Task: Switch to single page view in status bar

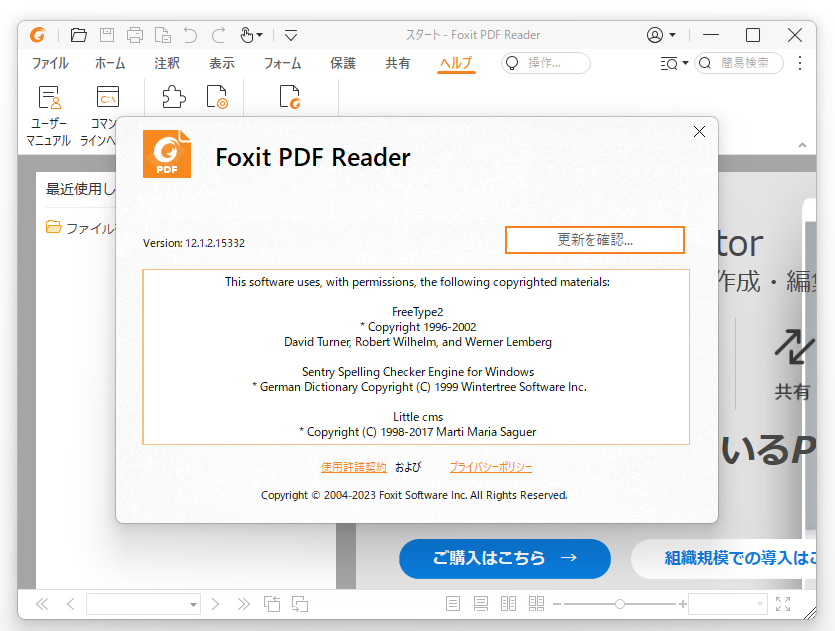Action: click(x=452, y=604)
